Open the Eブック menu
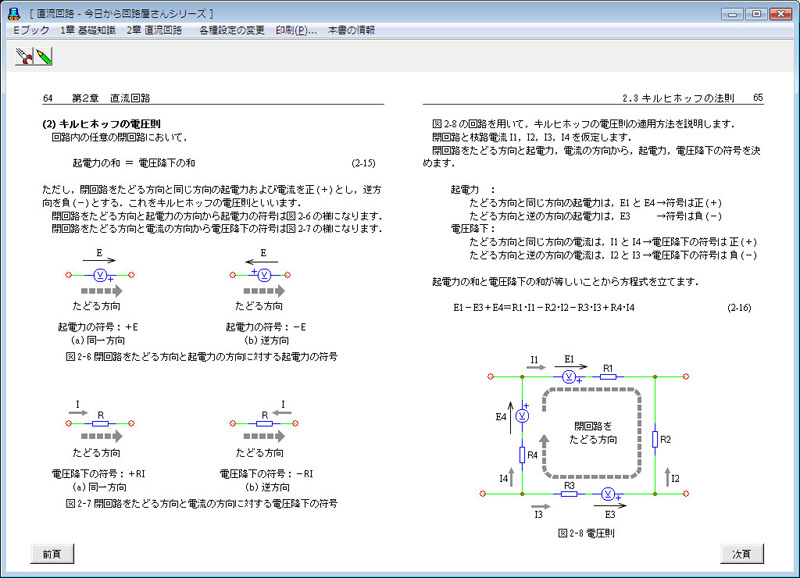800x578 pixels. pos(31,31)
